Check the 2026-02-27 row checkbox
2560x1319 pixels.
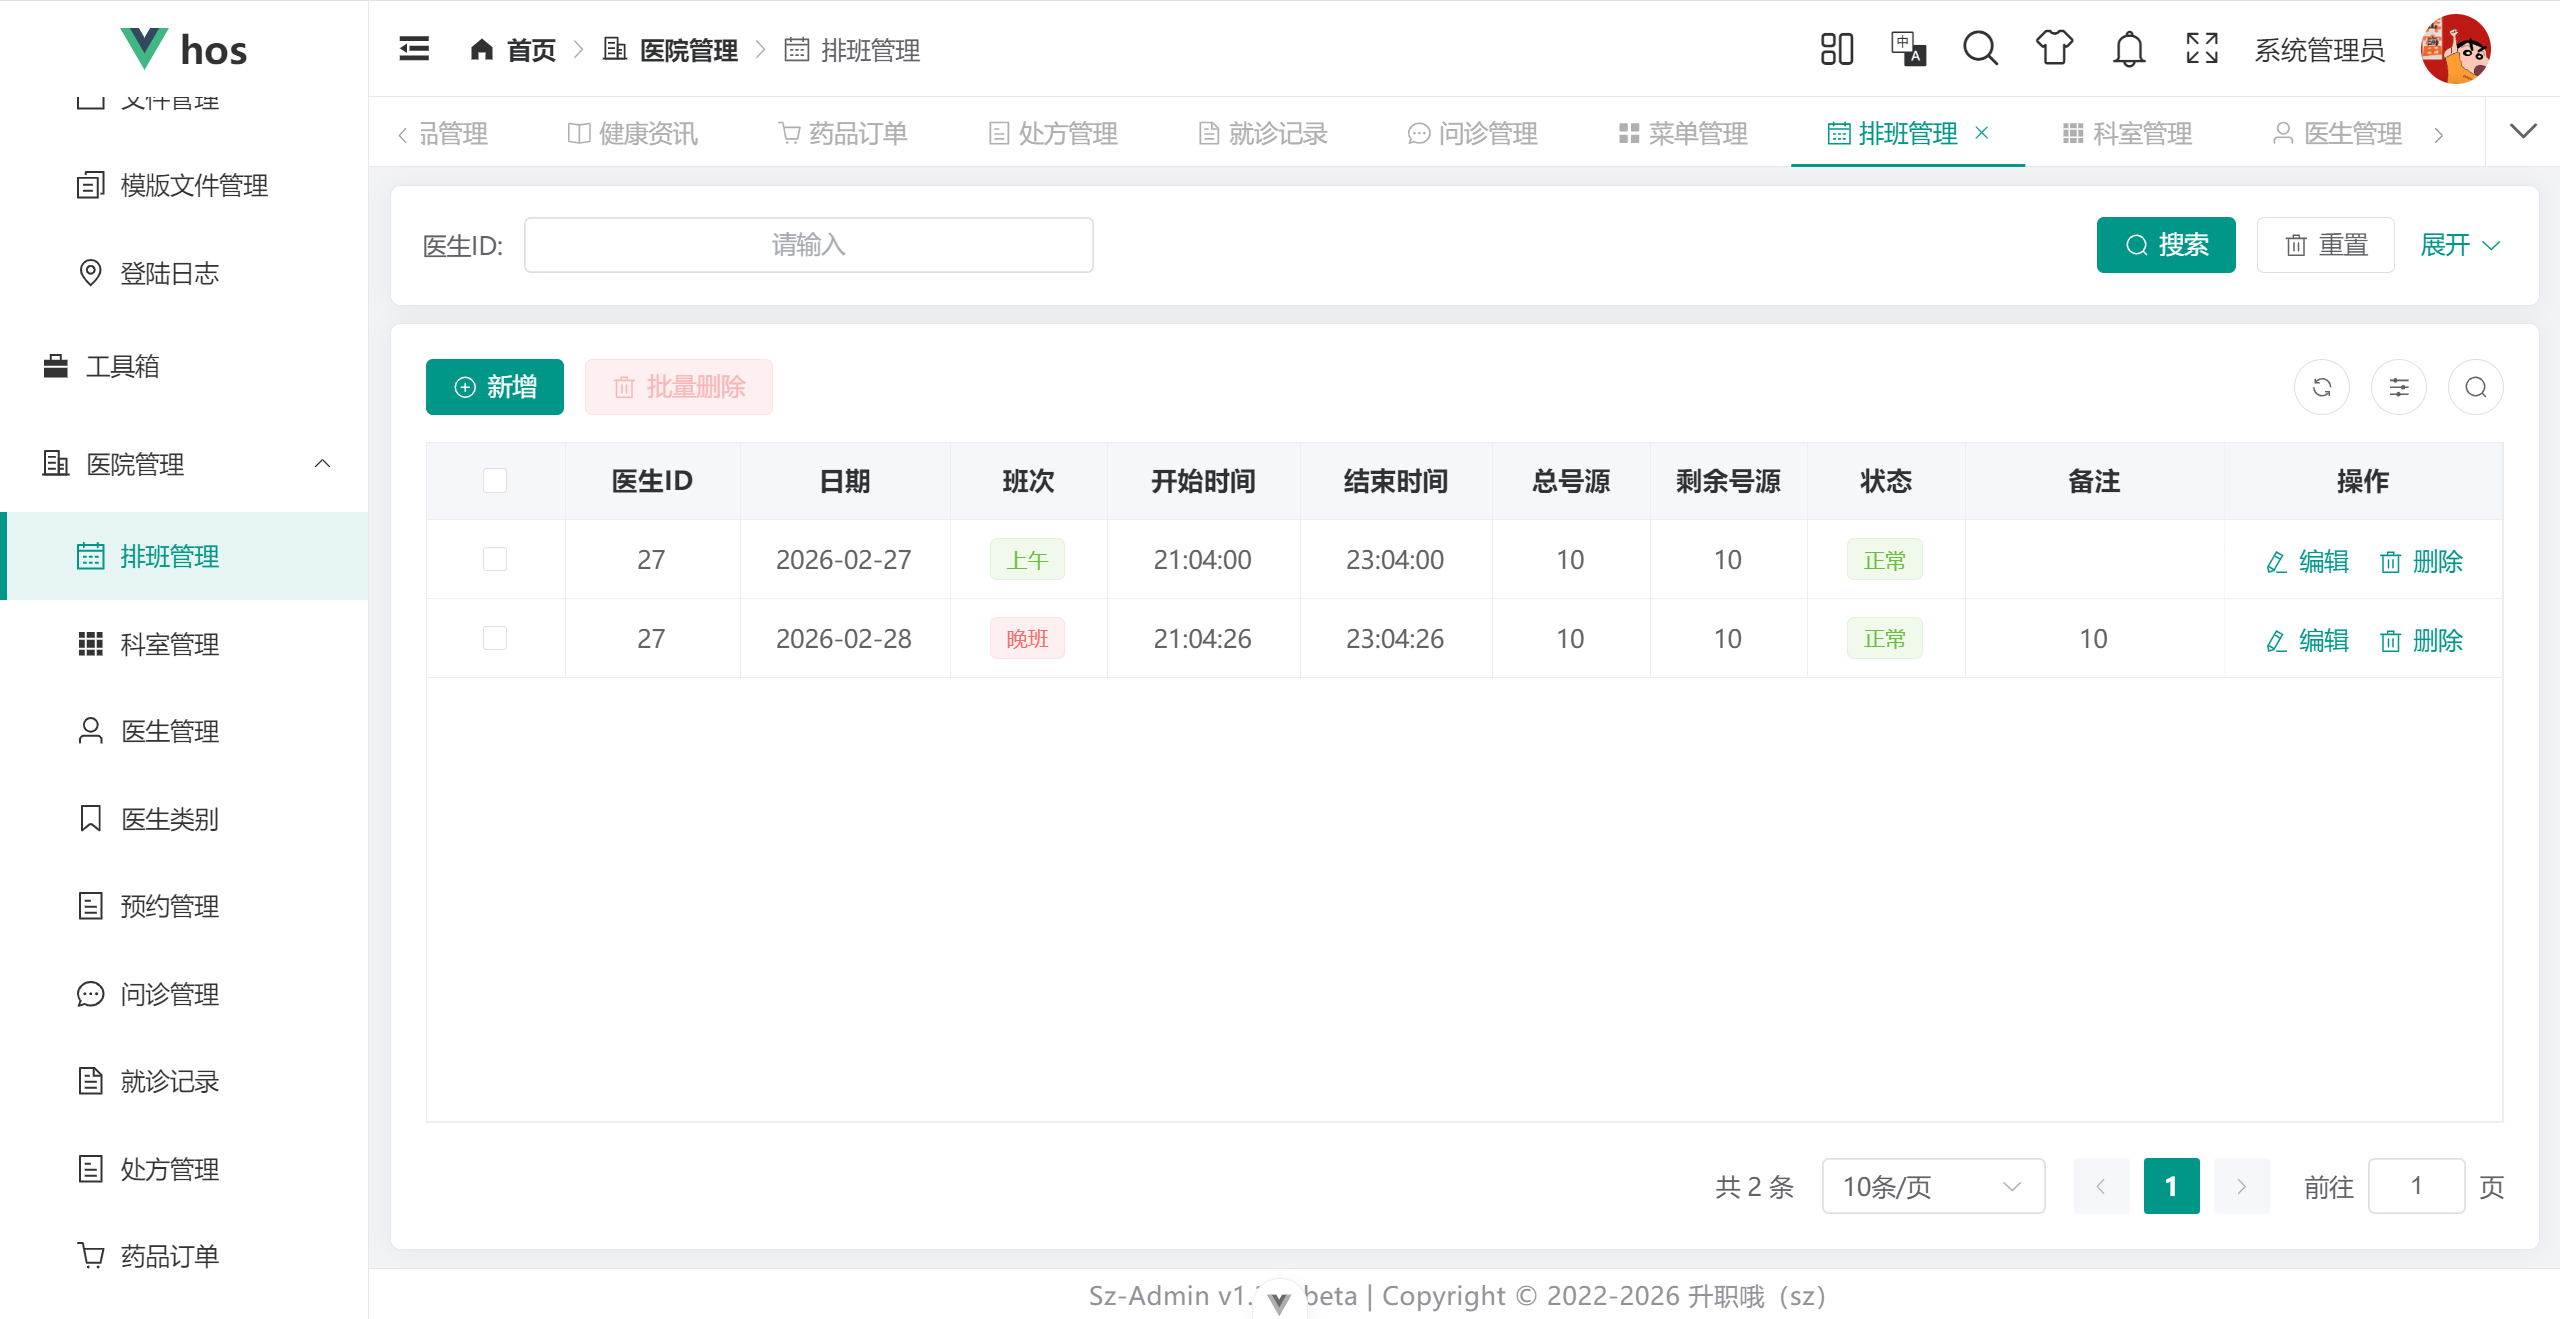click(x=495, y=559)
